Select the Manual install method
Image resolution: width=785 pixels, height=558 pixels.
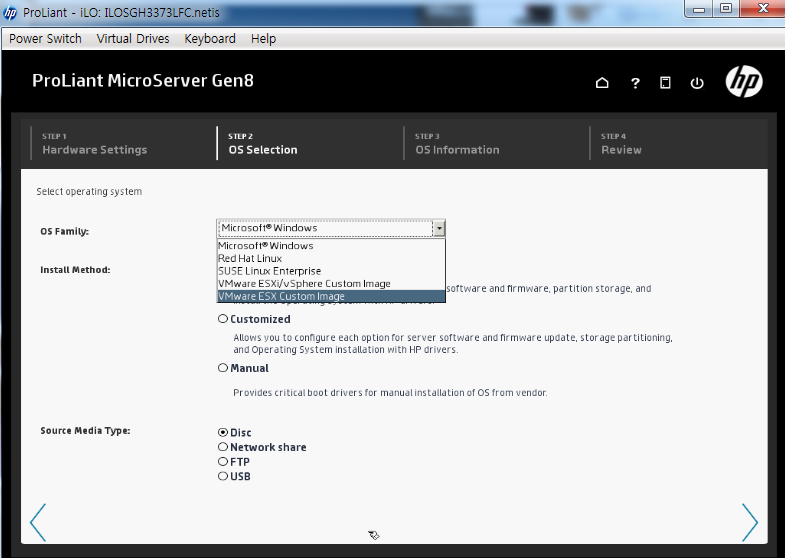[223, 368]
